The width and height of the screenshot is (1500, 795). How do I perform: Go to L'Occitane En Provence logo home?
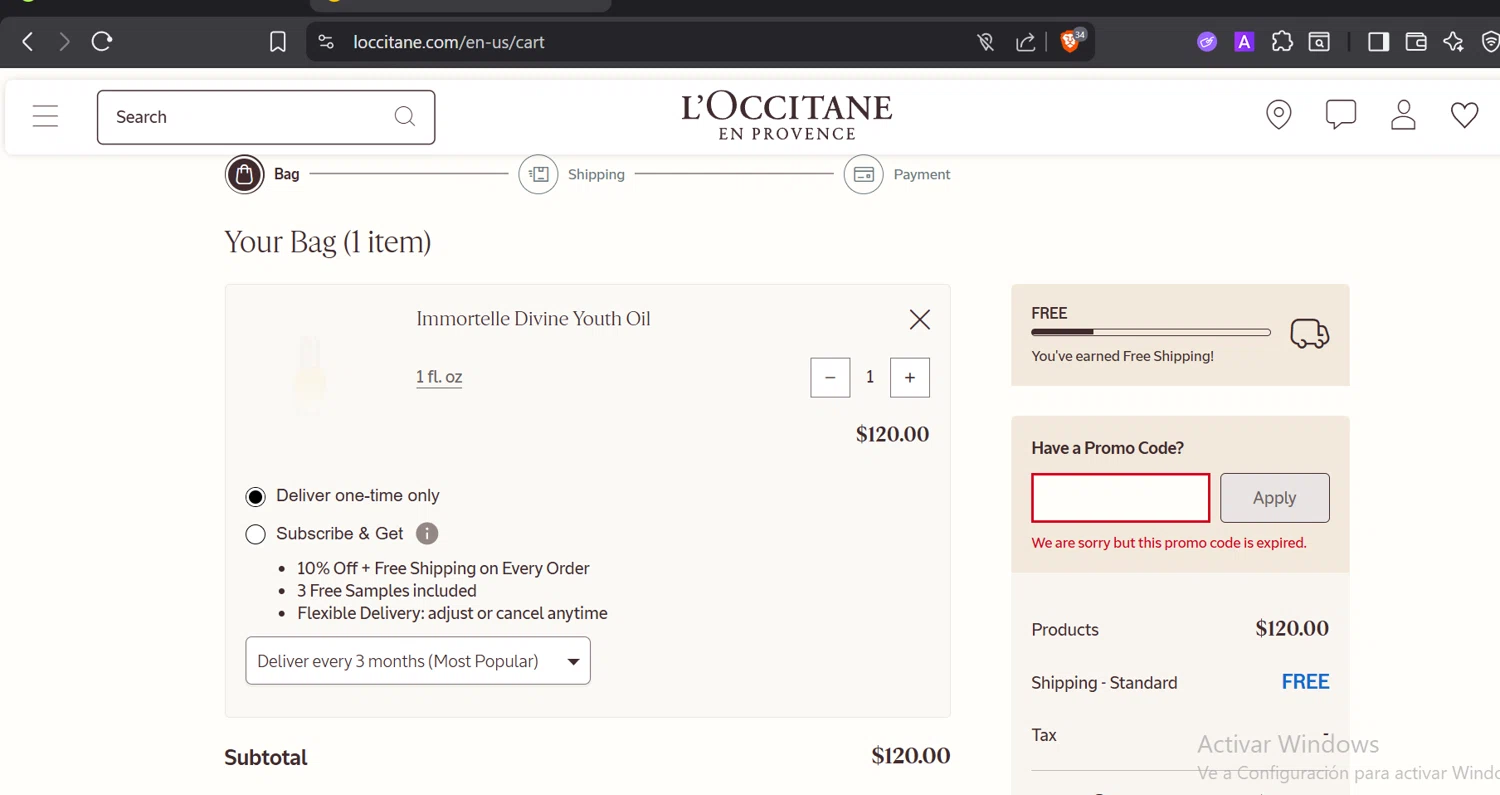point(787,117)
